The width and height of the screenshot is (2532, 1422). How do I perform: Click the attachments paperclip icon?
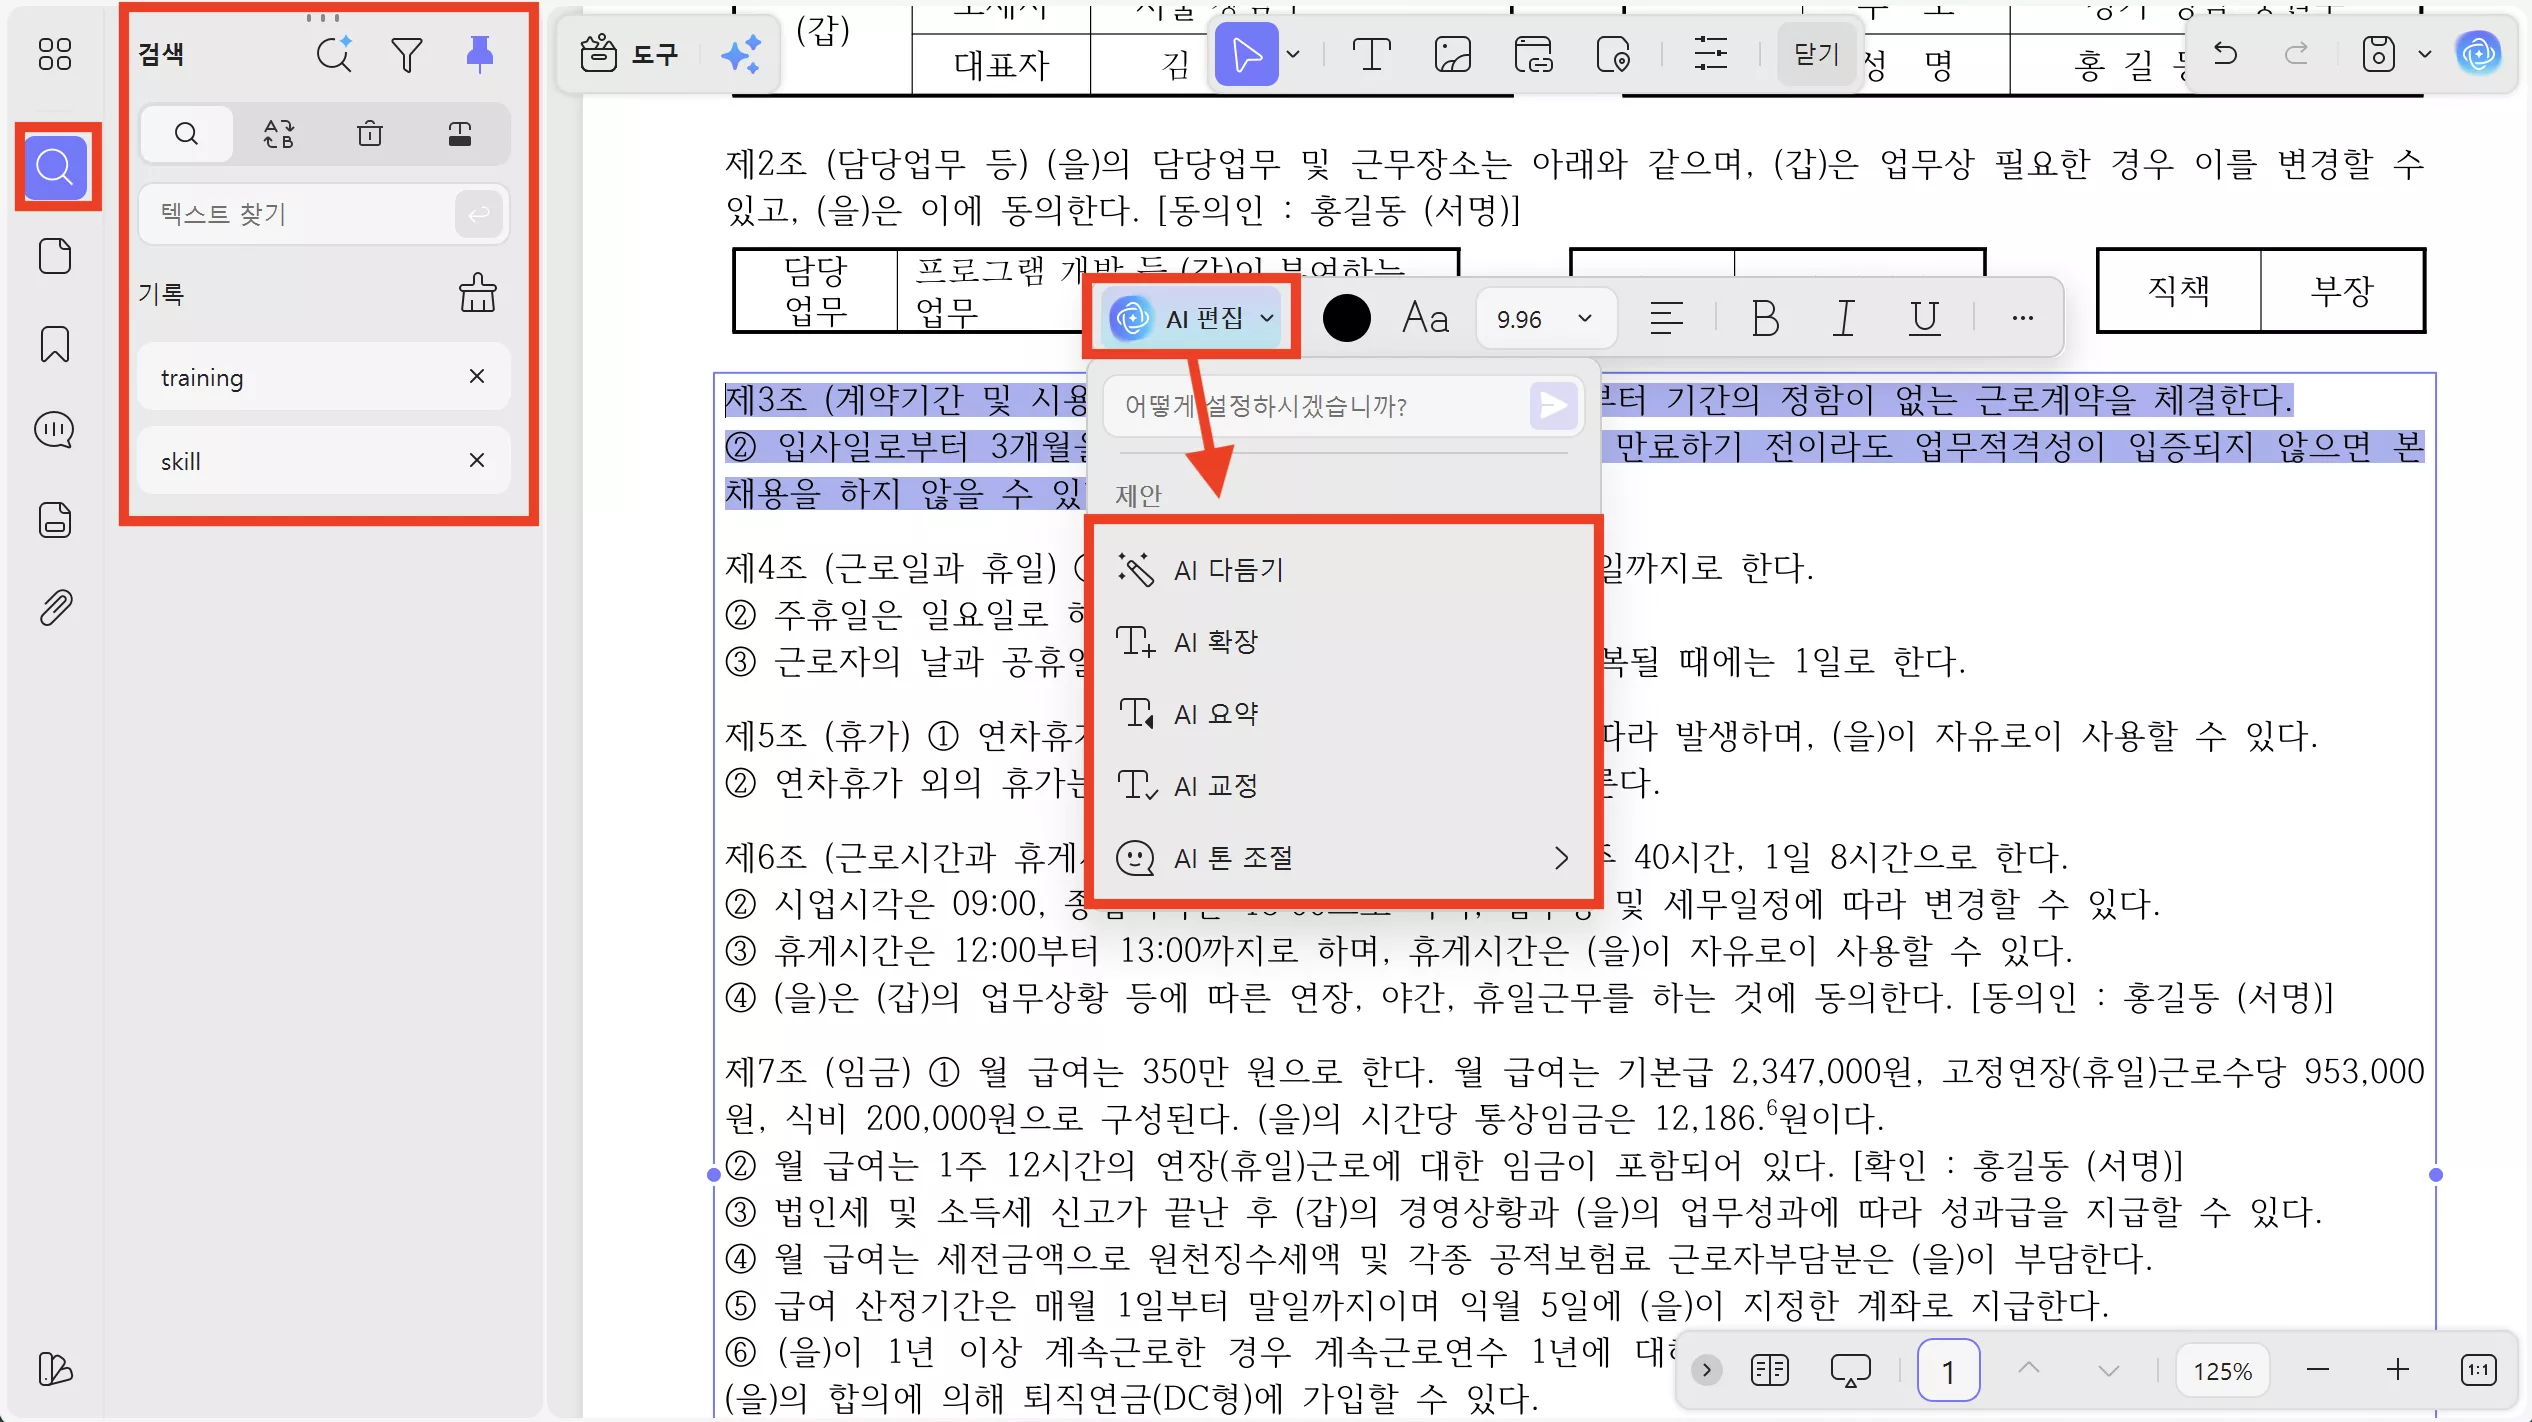pyautogui.click(x=54, y=607)
